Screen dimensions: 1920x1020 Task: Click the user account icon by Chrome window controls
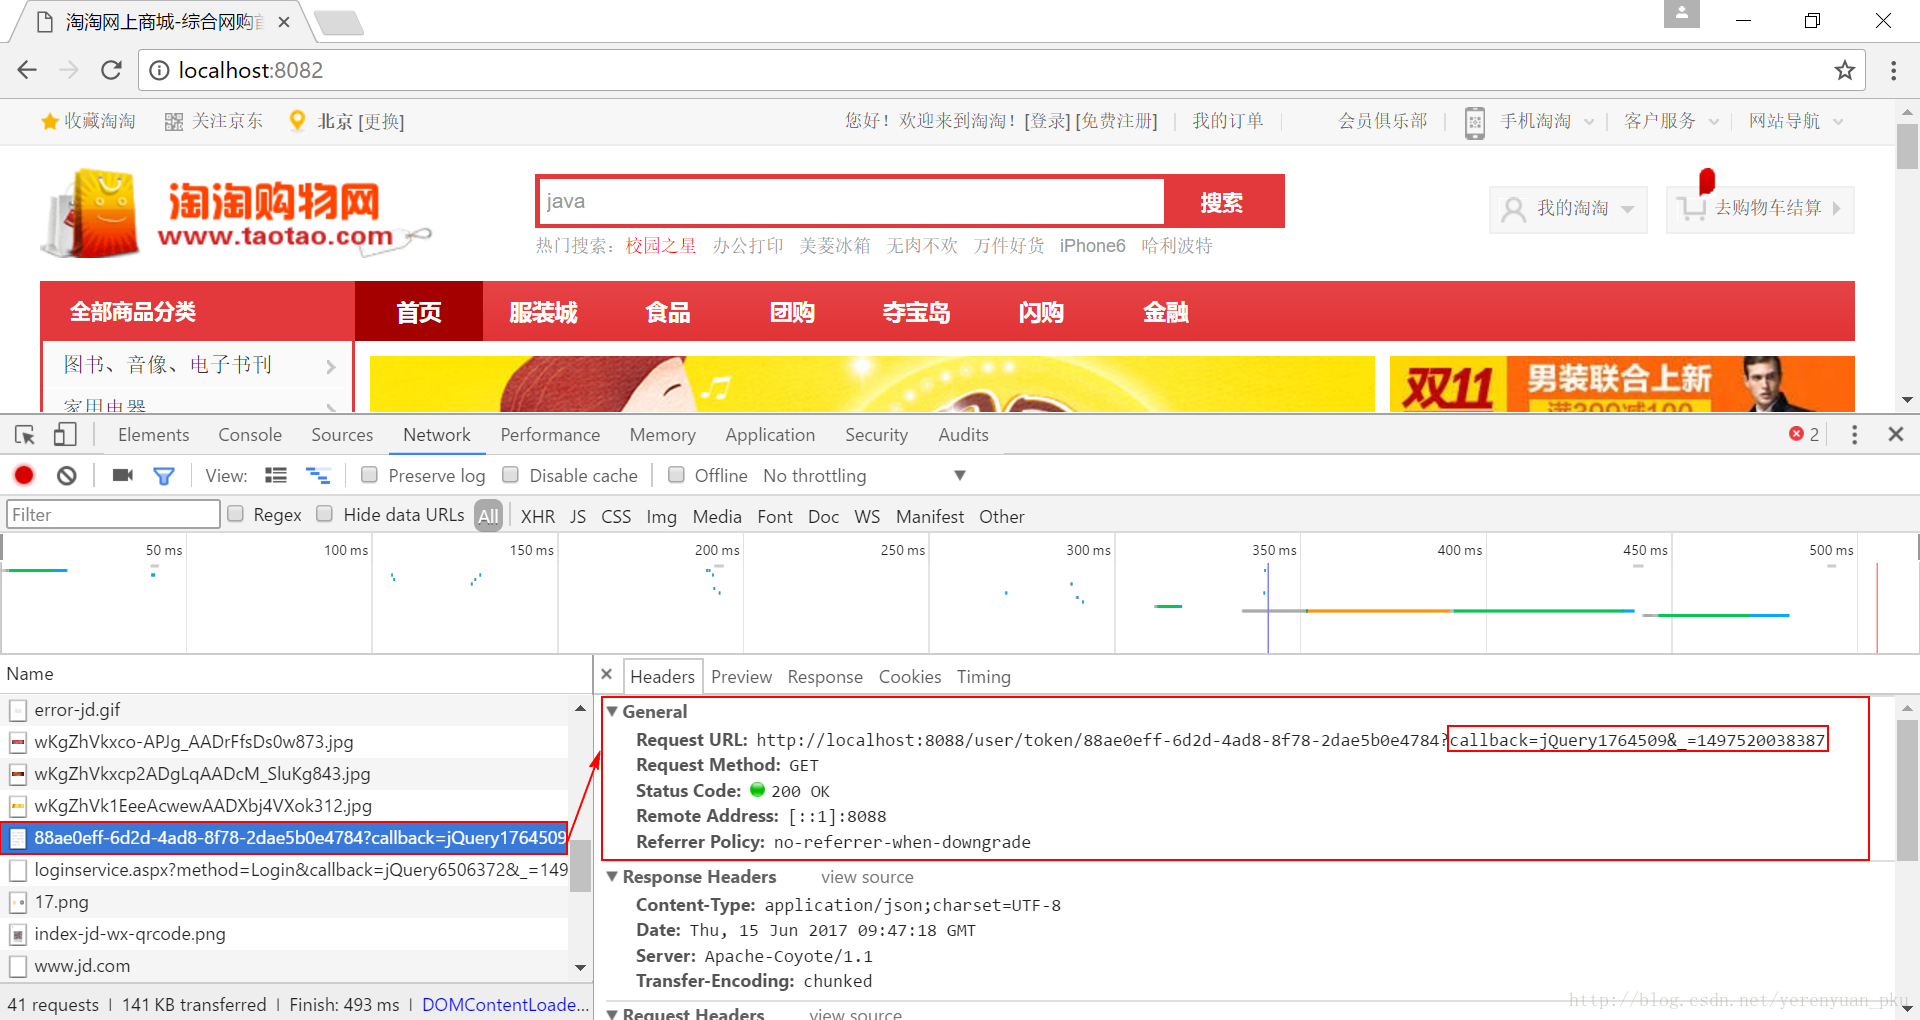[1681, 13]
